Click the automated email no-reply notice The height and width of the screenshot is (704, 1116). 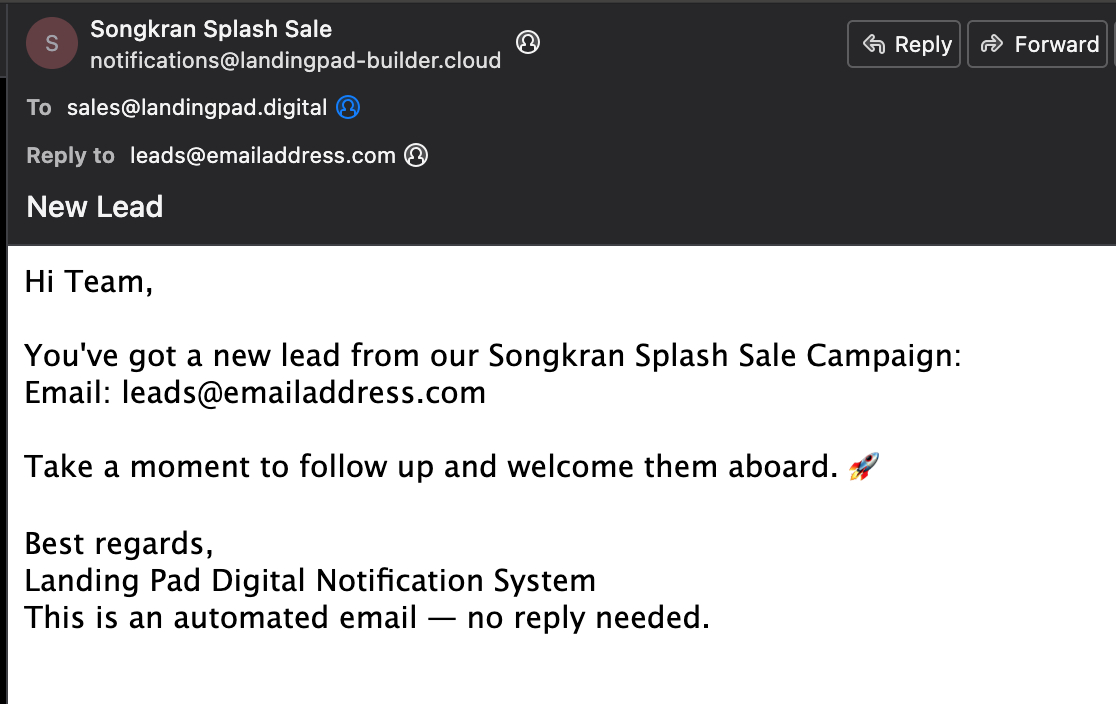pos(367,618)
